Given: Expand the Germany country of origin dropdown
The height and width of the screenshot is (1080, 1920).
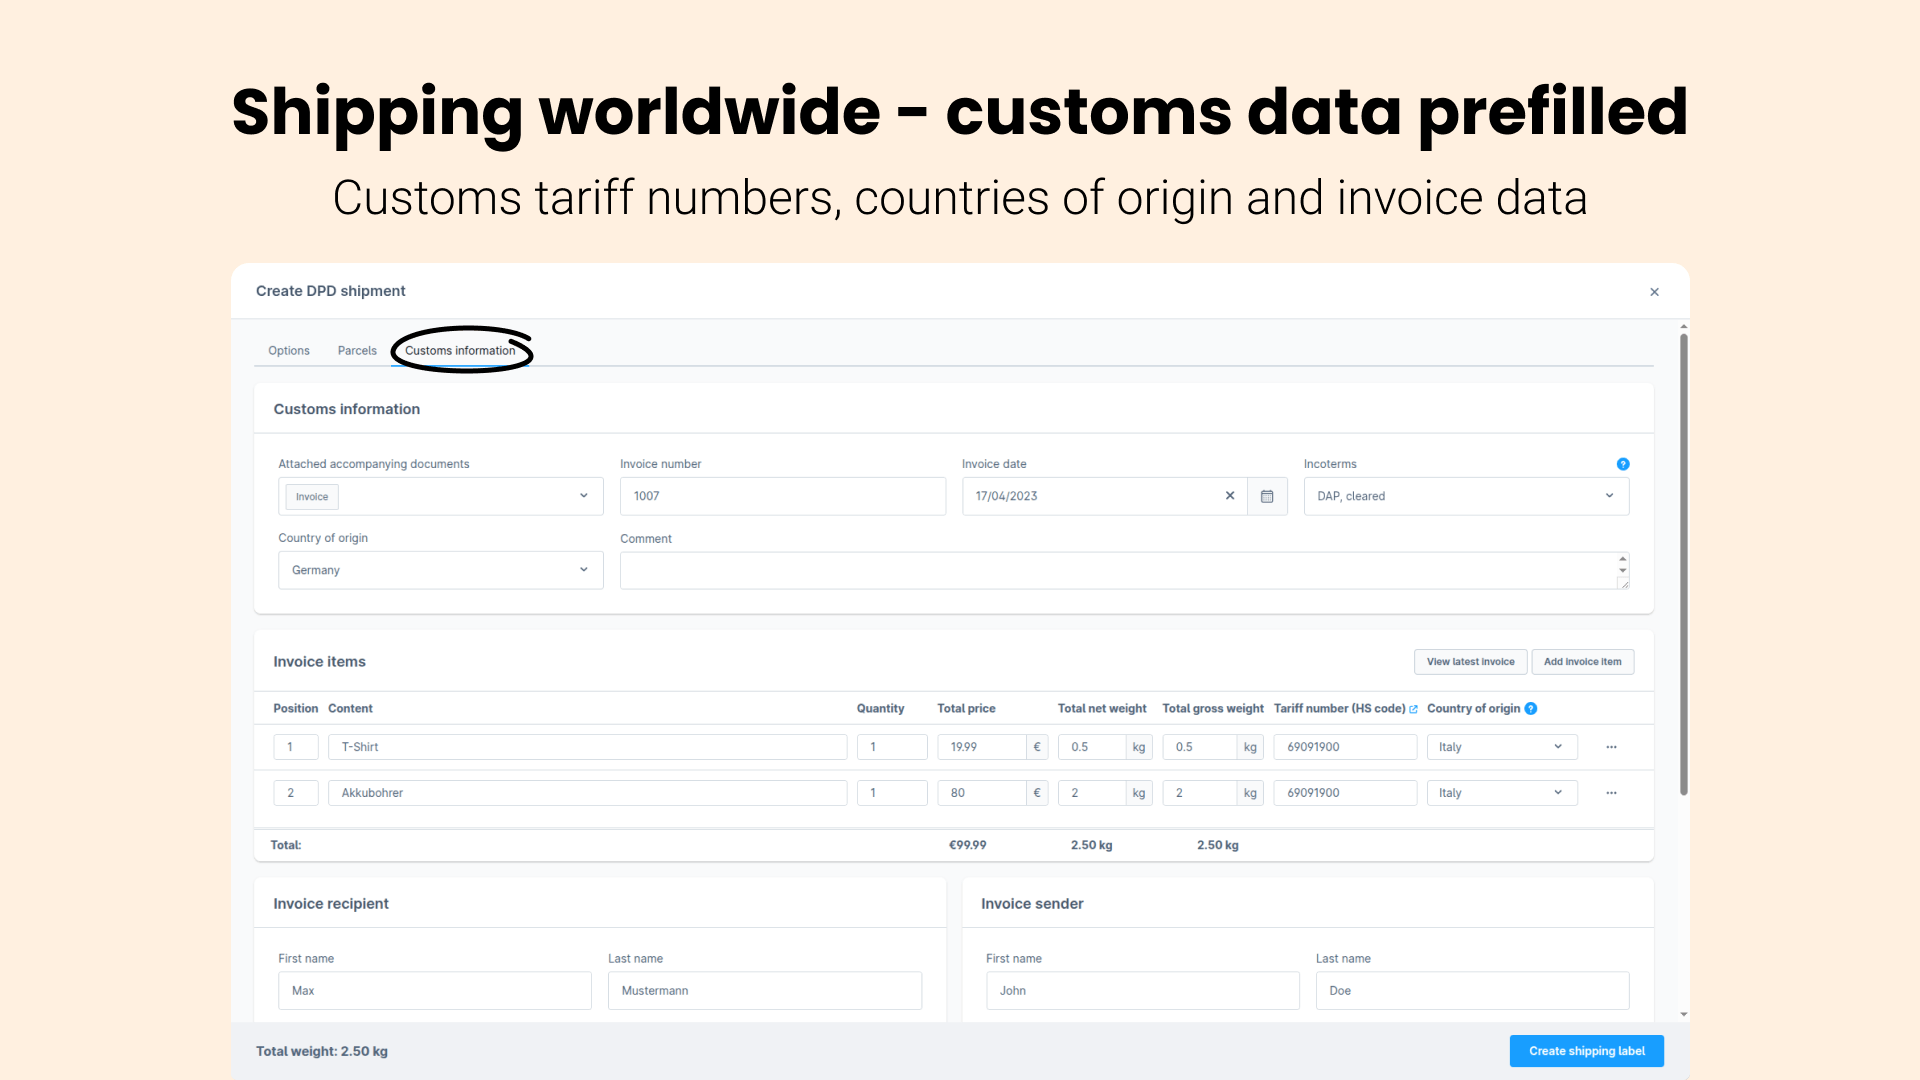Looking at the screenshot, I should [x=441, y=570].
